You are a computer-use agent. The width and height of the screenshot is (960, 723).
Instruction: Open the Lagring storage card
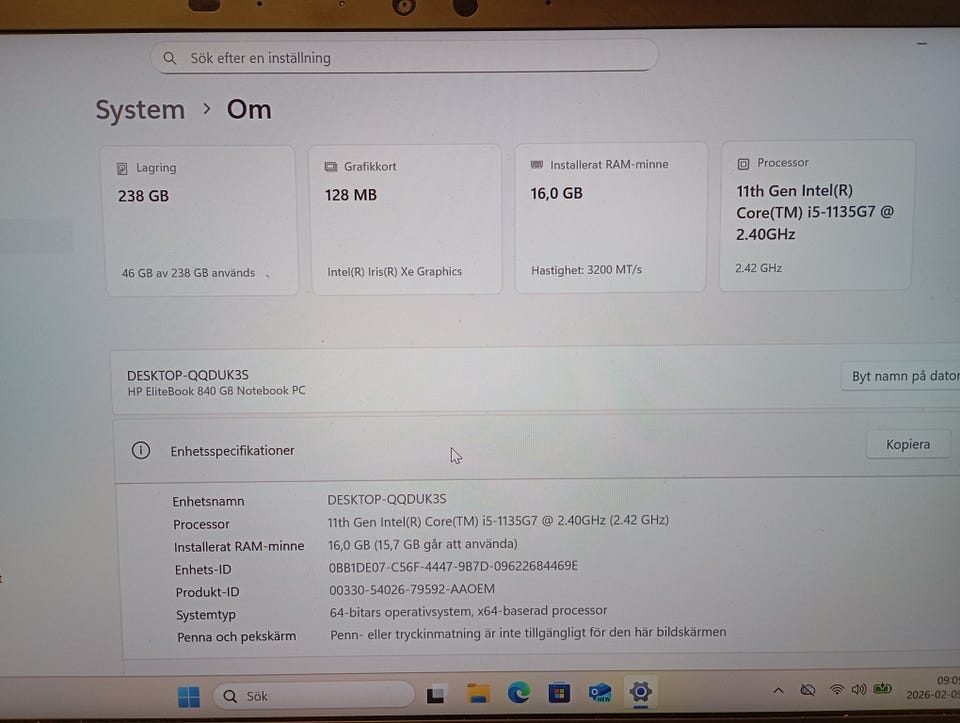[200, 220]
